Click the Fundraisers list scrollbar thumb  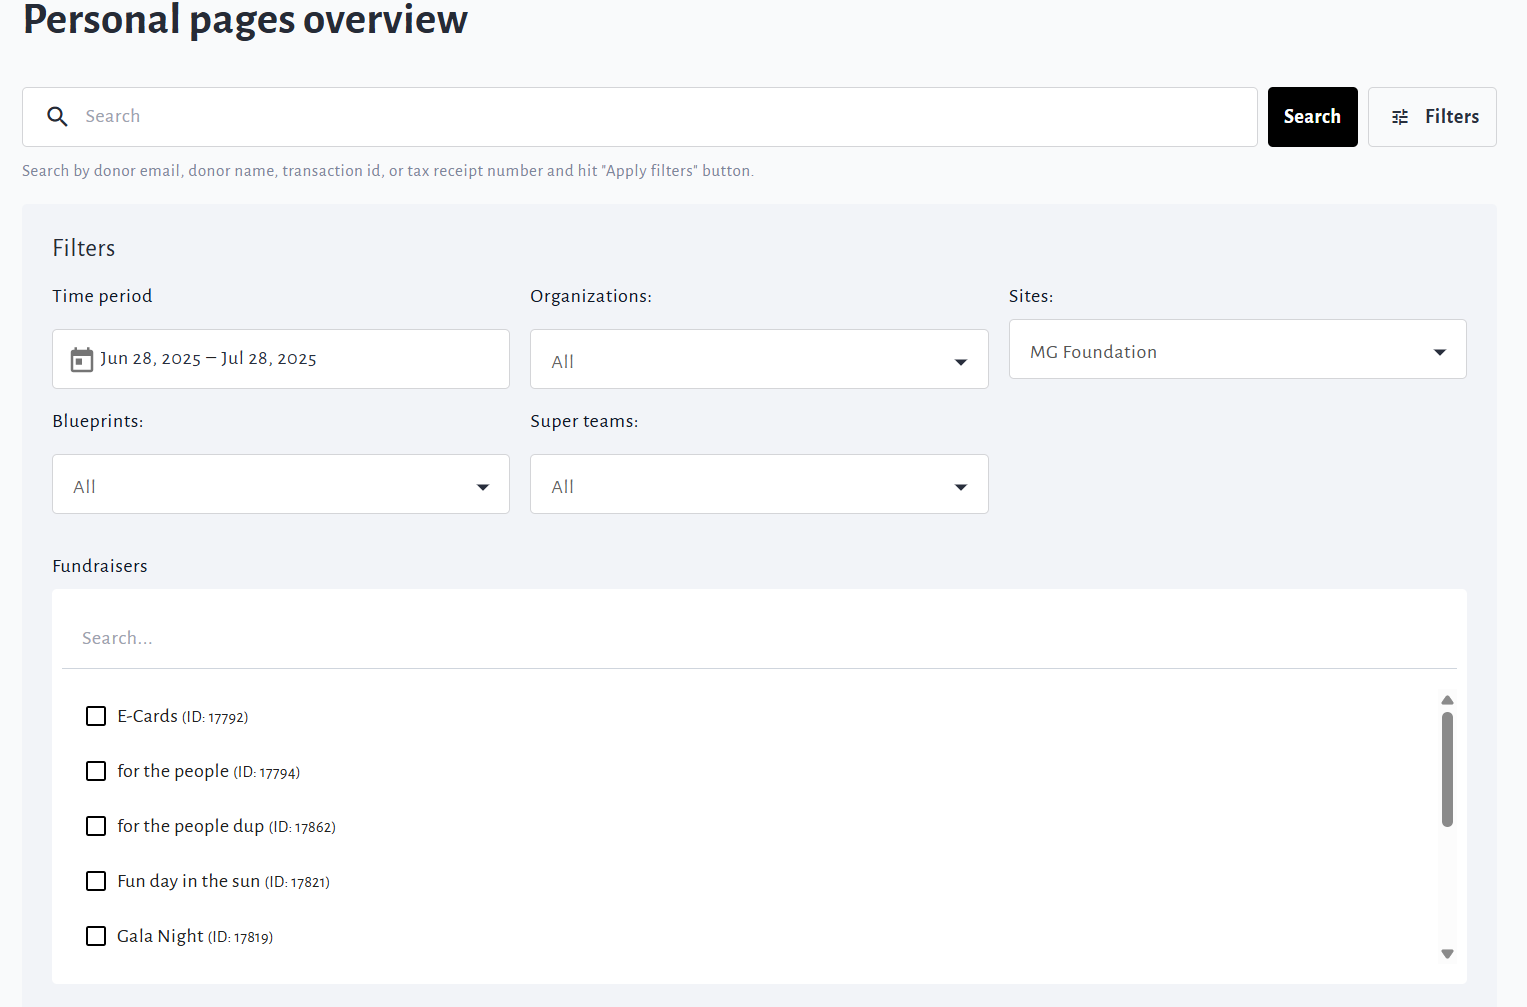(x=1446, y=768)
